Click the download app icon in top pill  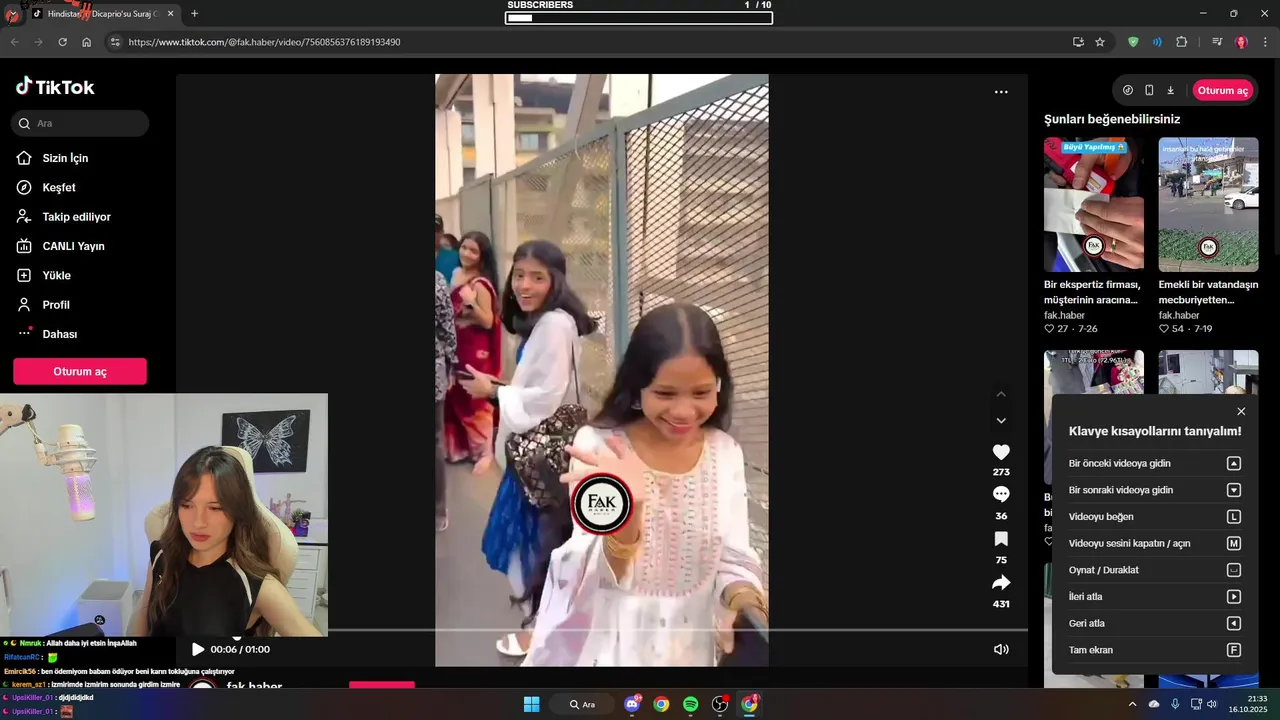coord(1171,90)
